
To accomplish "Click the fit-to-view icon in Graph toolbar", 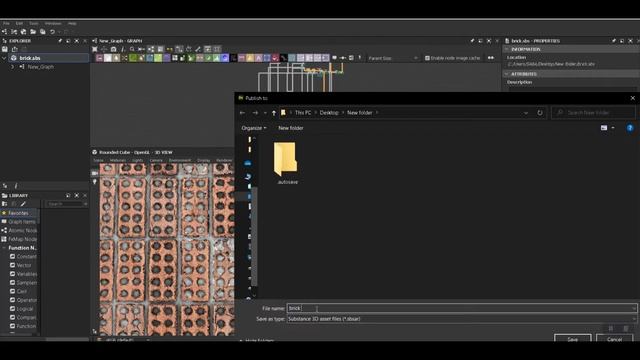I will (95, 49).
